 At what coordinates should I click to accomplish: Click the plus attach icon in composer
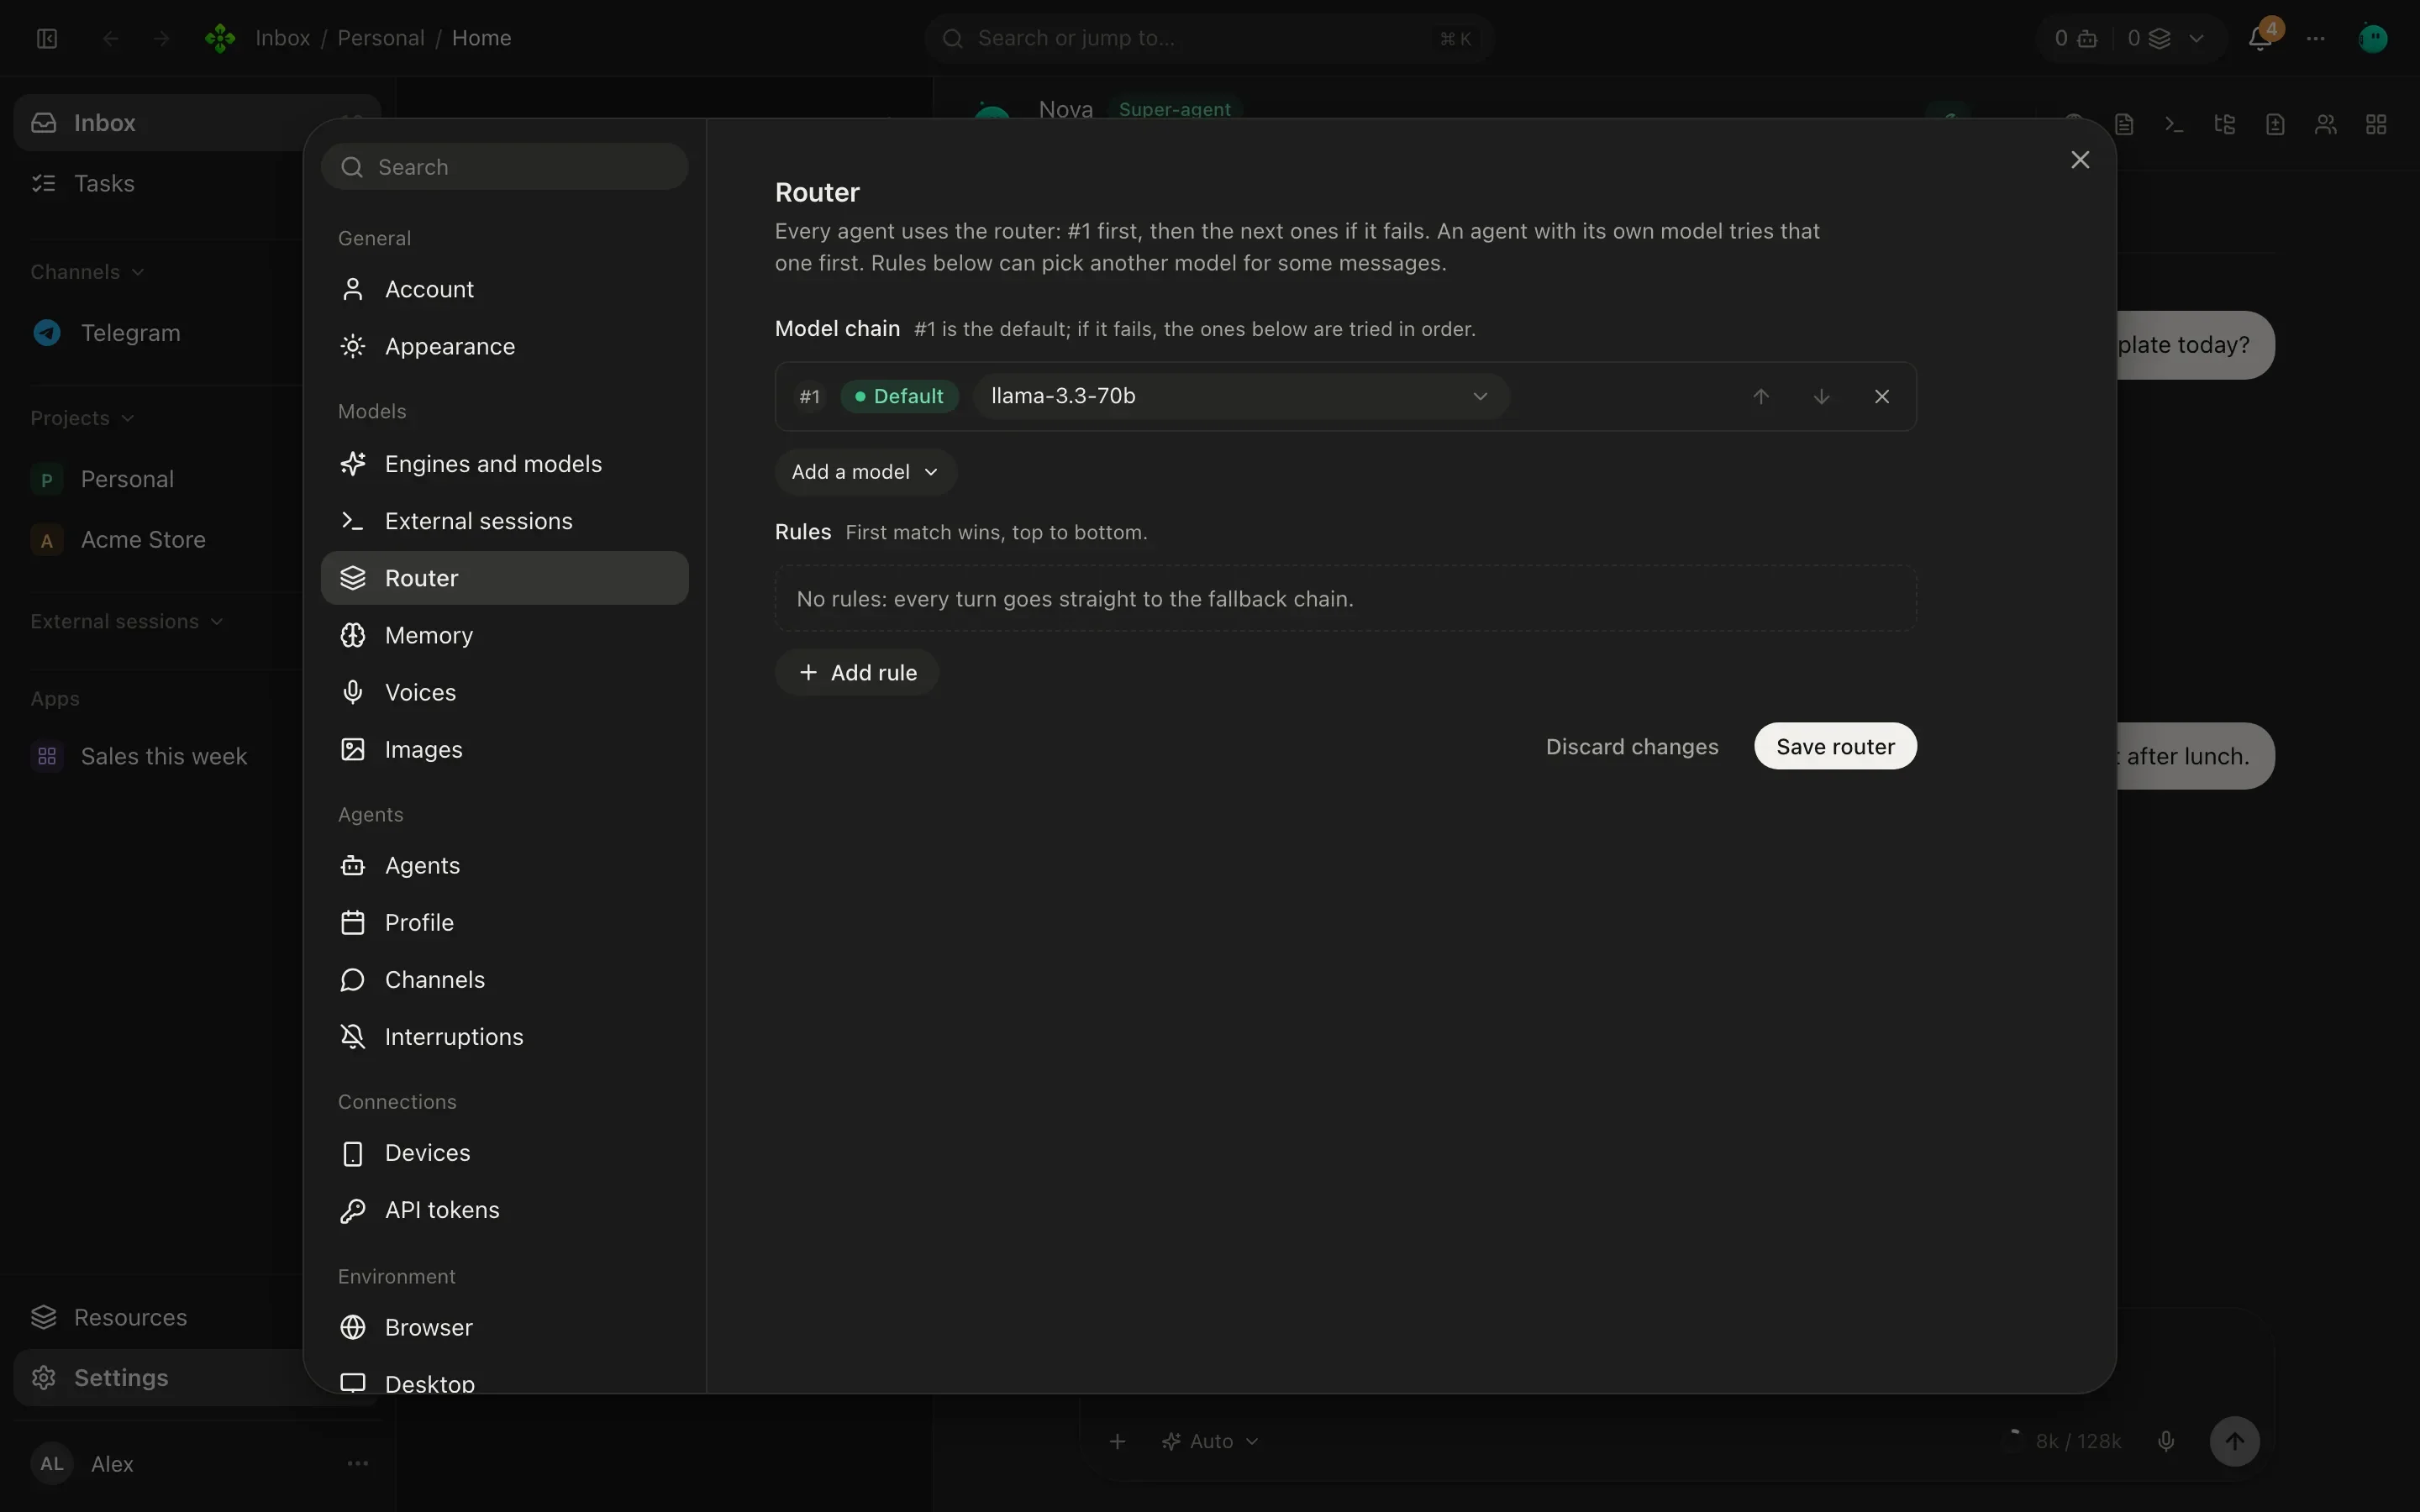click(1118, 1441)
